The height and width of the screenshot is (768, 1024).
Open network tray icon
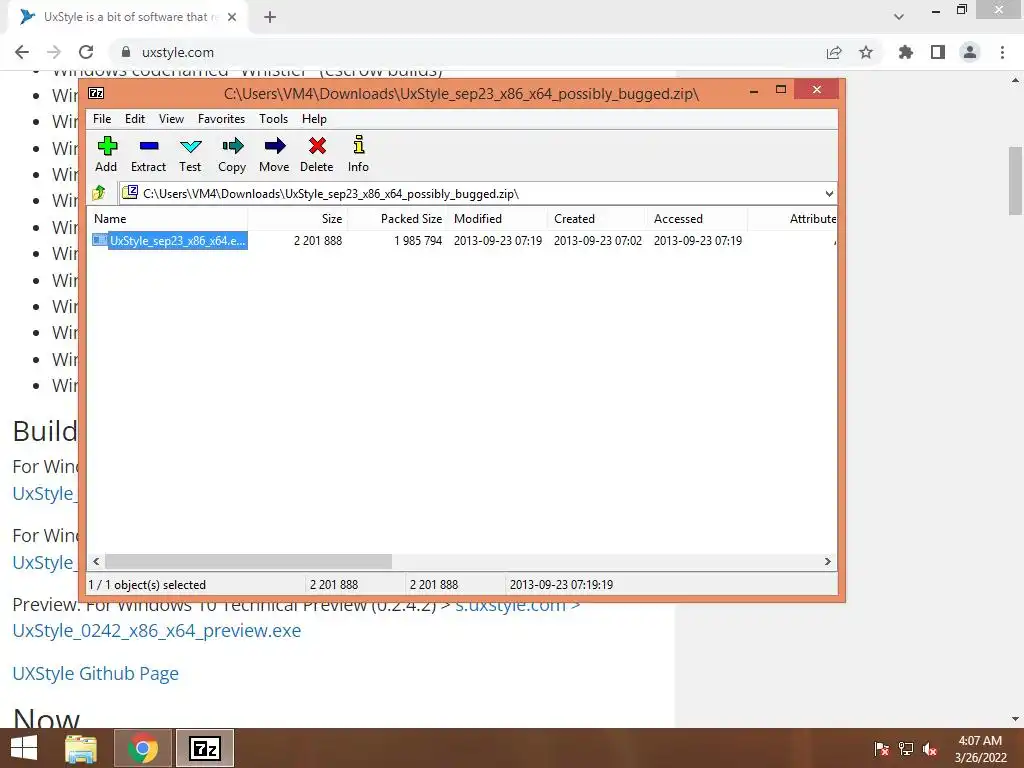click(906, 749)
